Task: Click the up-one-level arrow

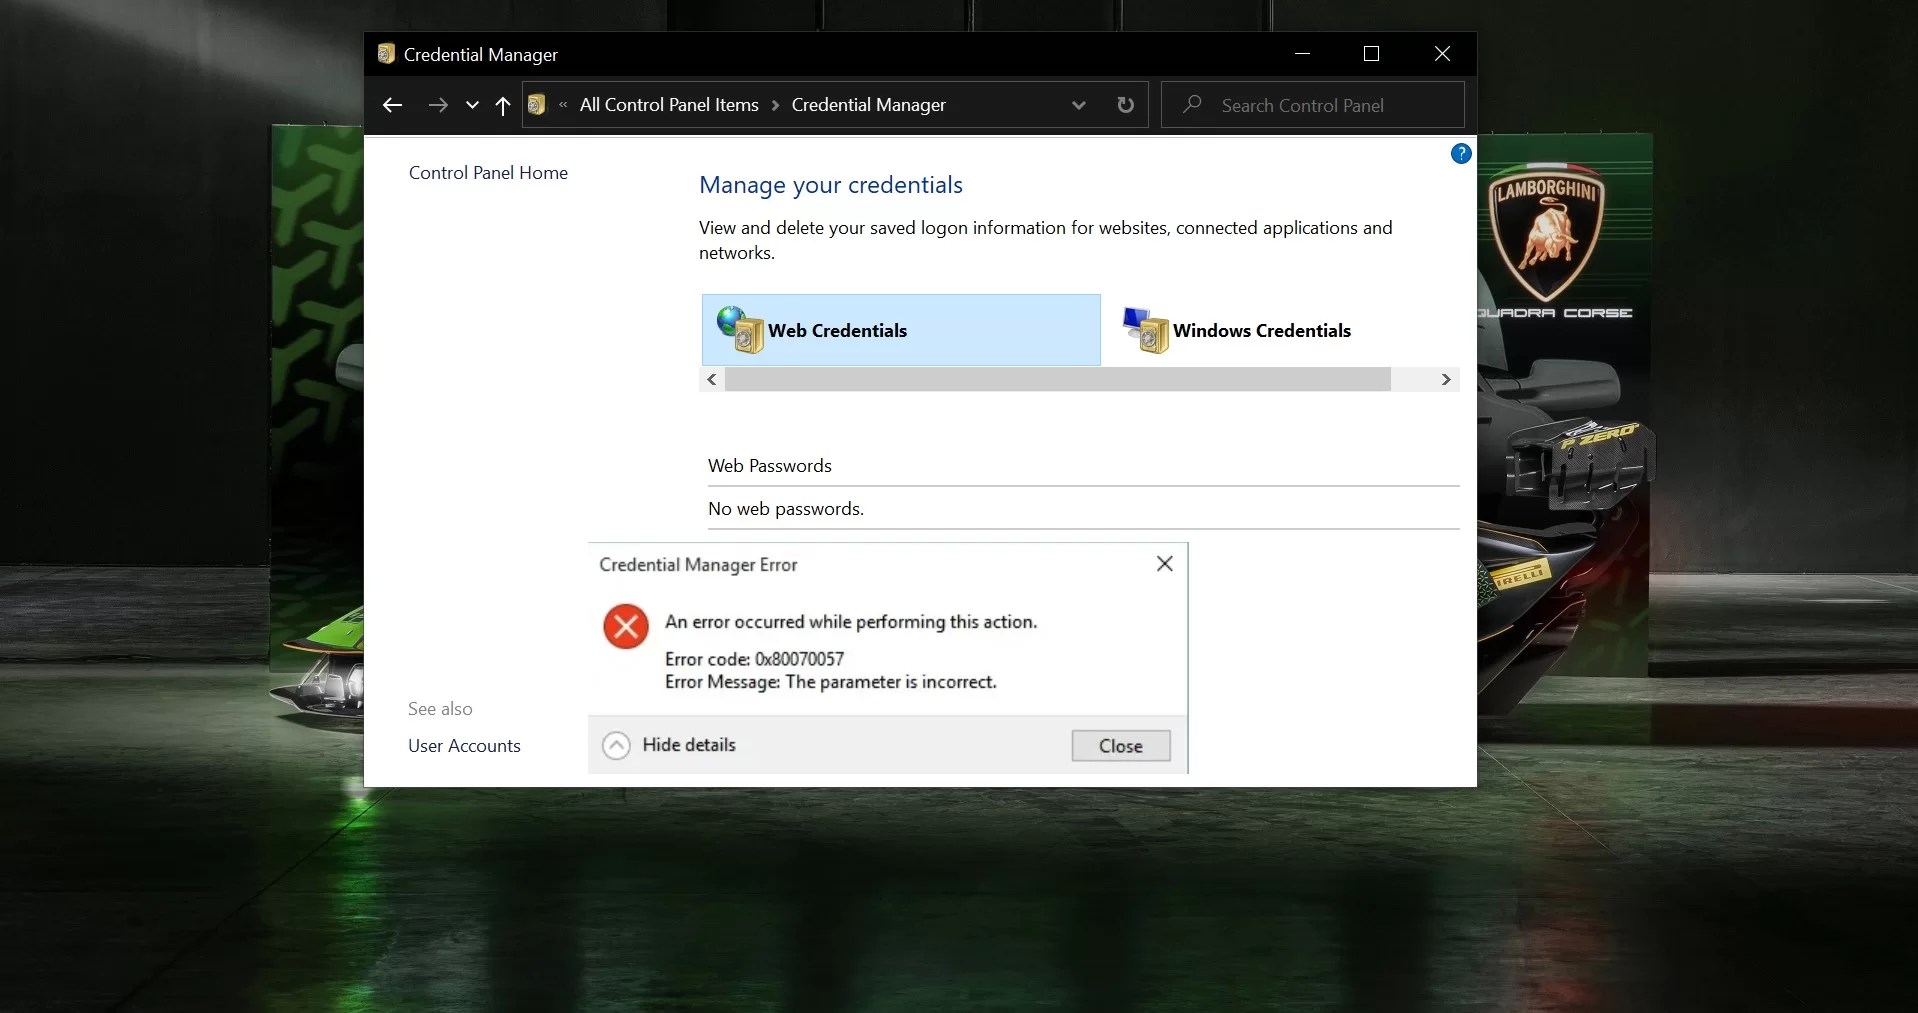Action: [502, 105]
